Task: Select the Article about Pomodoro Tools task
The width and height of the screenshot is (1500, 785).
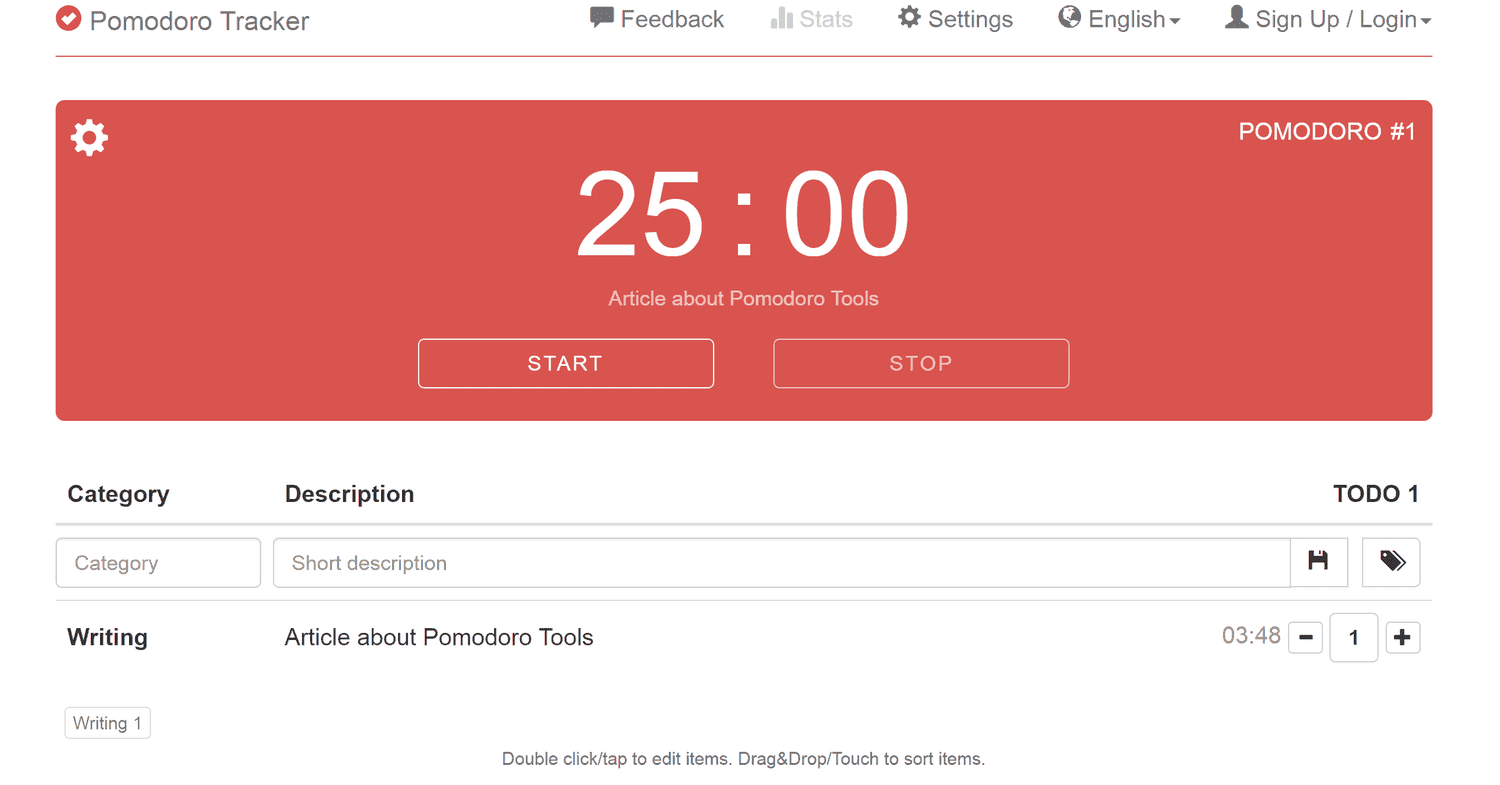Action: pyautogui.click(x=439, y=637)
